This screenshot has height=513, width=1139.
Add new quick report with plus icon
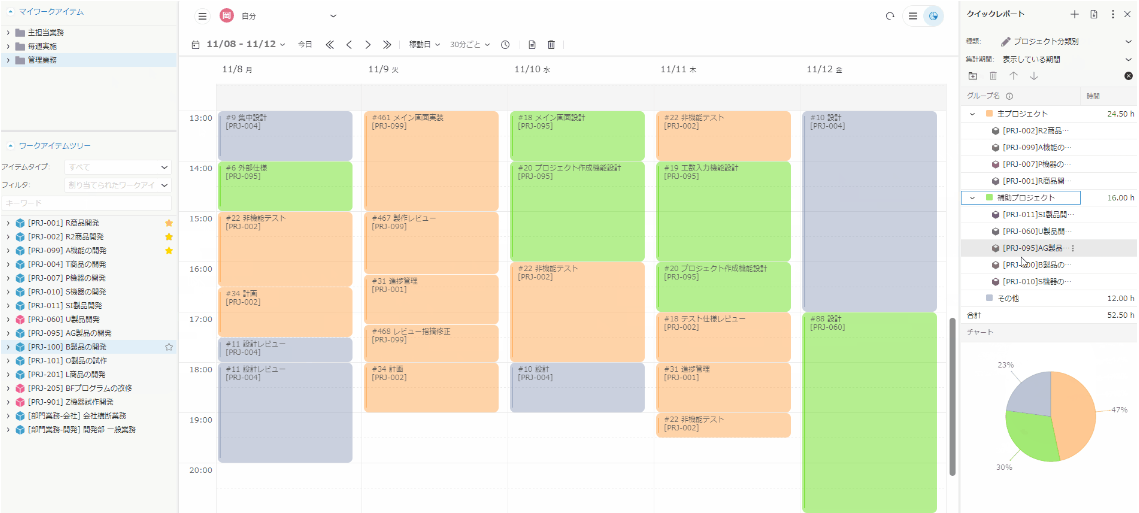[1074, 14]
